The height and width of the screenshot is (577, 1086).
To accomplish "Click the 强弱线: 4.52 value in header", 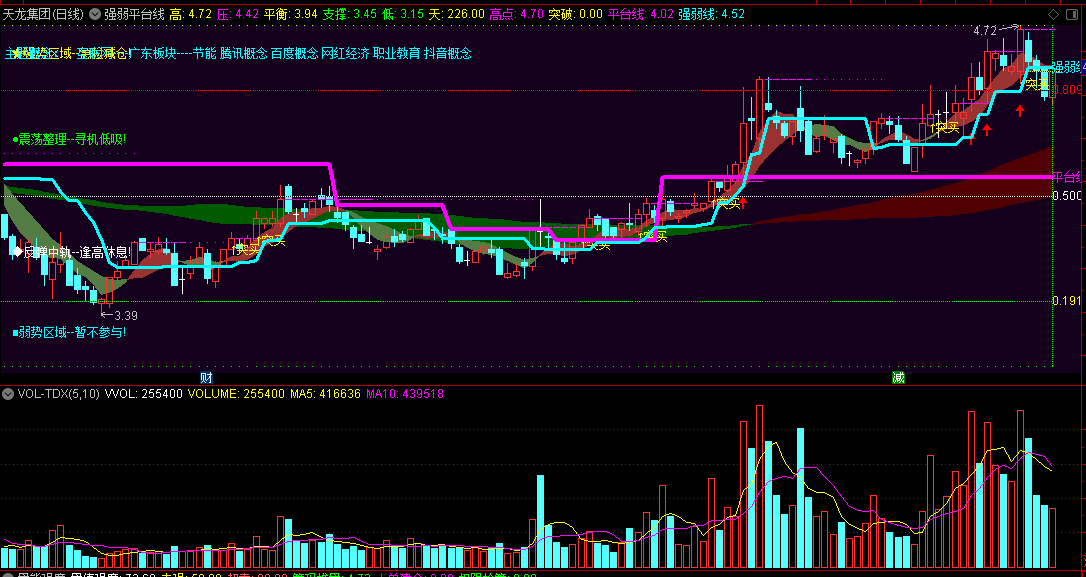I will (x=711, y=14).
